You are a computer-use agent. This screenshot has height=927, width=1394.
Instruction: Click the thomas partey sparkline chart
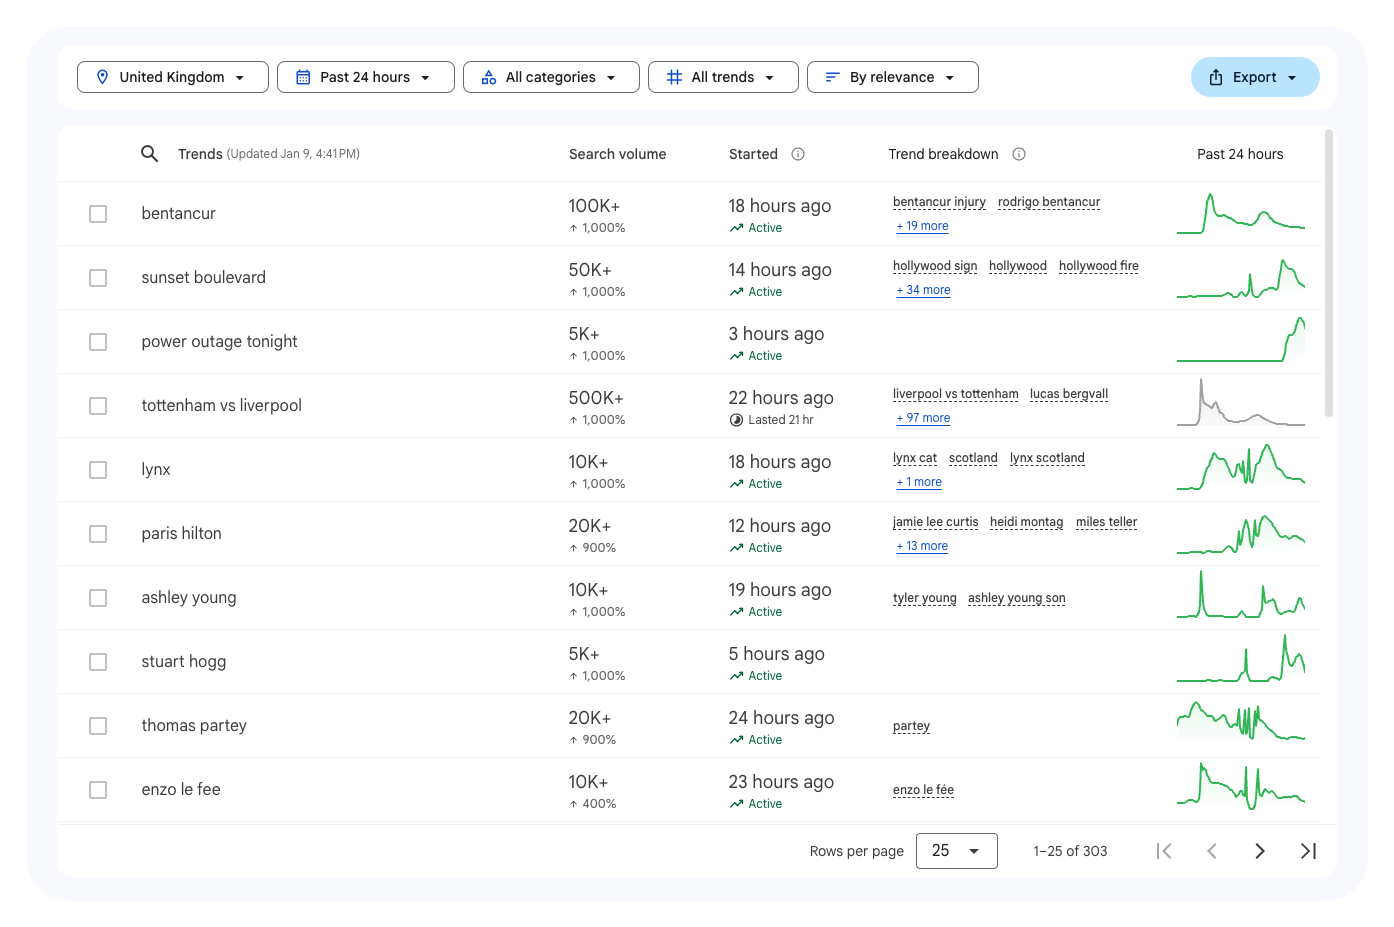coord(1241,722)
